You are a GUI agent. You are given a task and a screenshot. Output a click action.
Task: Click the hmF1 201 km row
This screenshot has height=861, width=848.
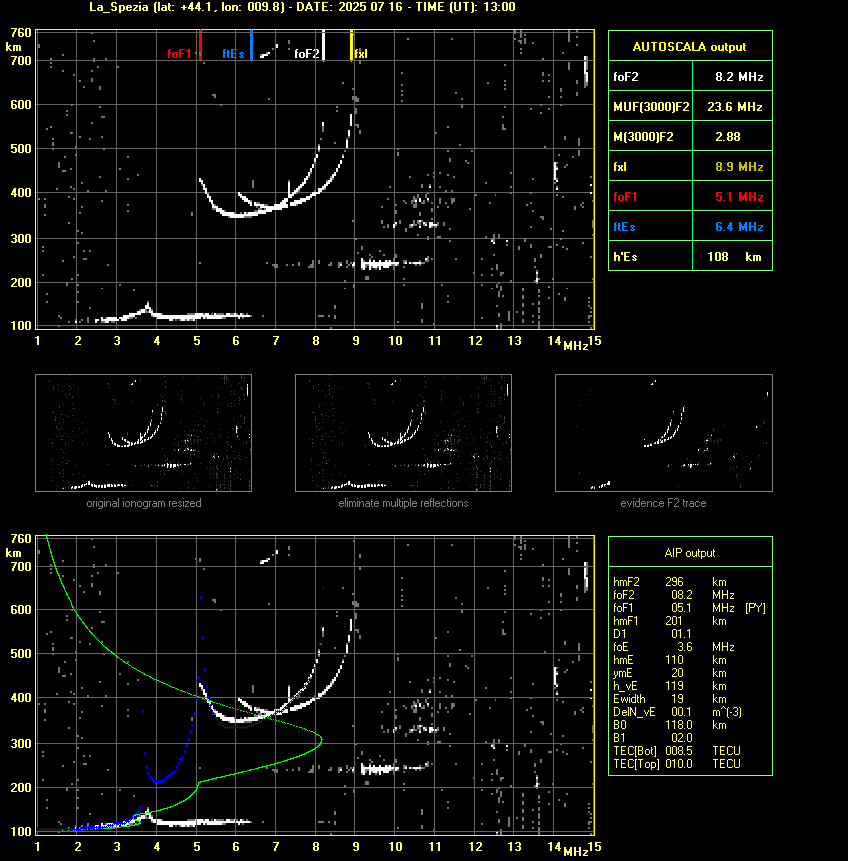[x=670, y=621]
